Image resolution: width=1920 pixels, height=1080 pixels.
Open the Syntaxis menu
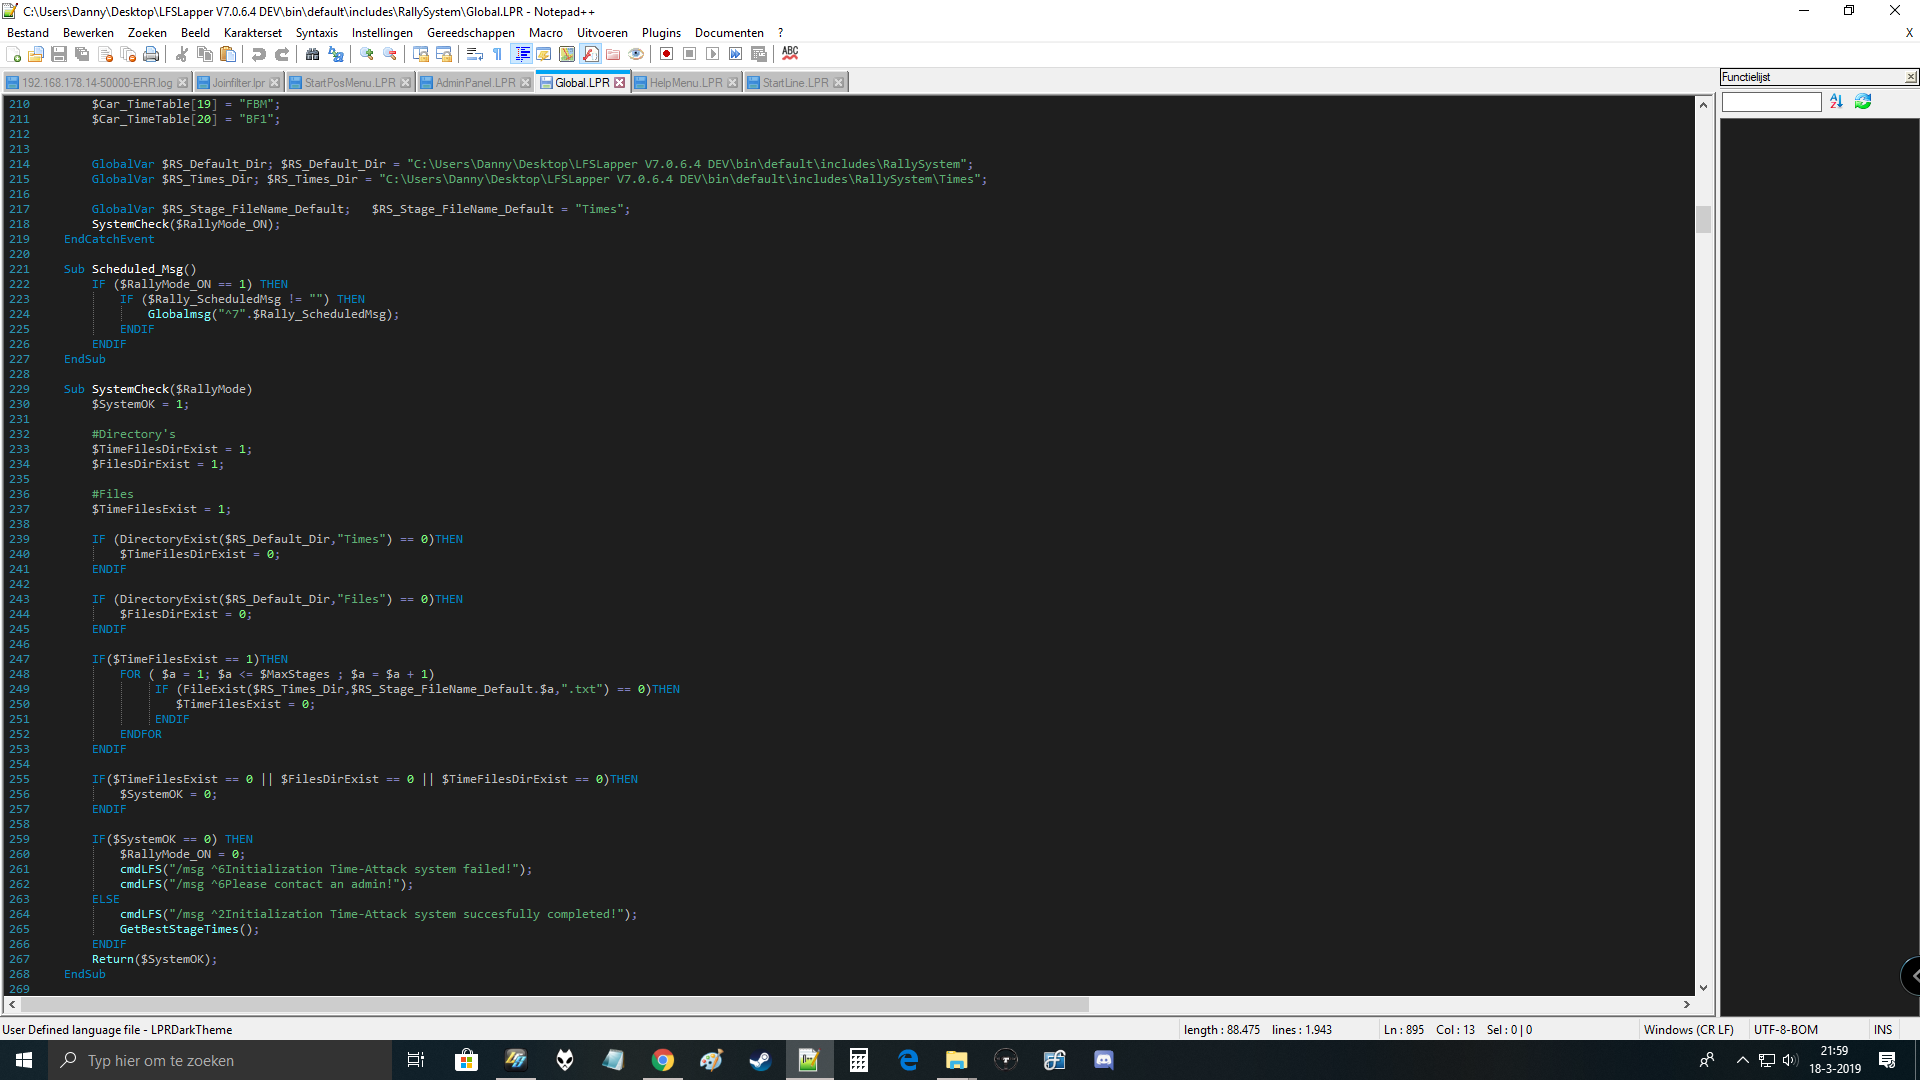(316, 33)
